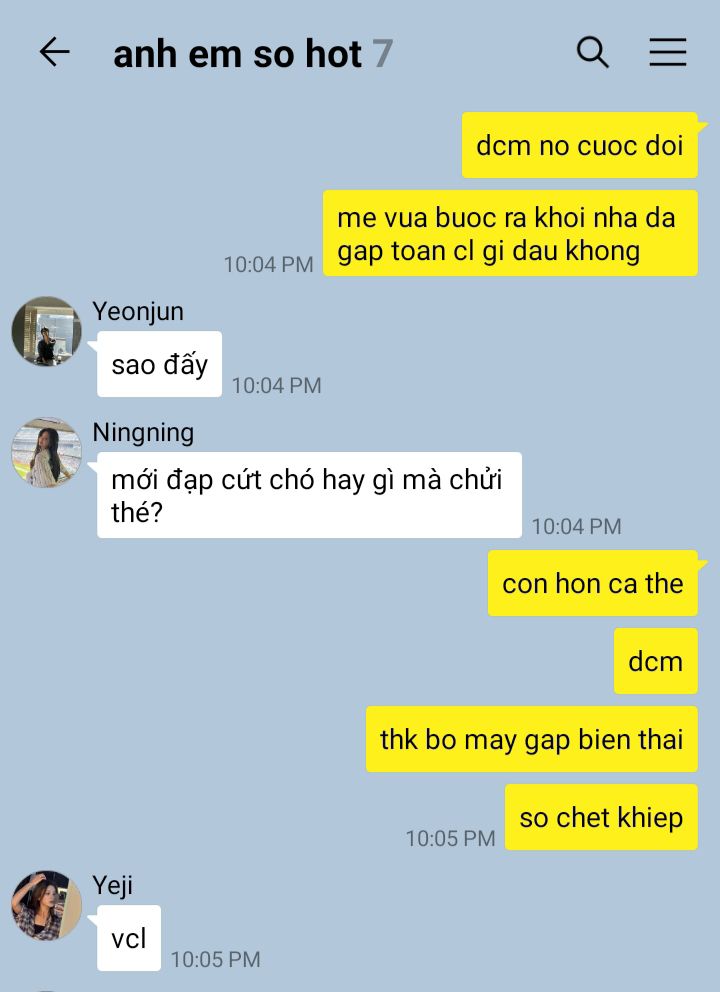Tap Yeji's 'vcl' message bubble
This screenshot has width=720, height=992.
point(129,938)
